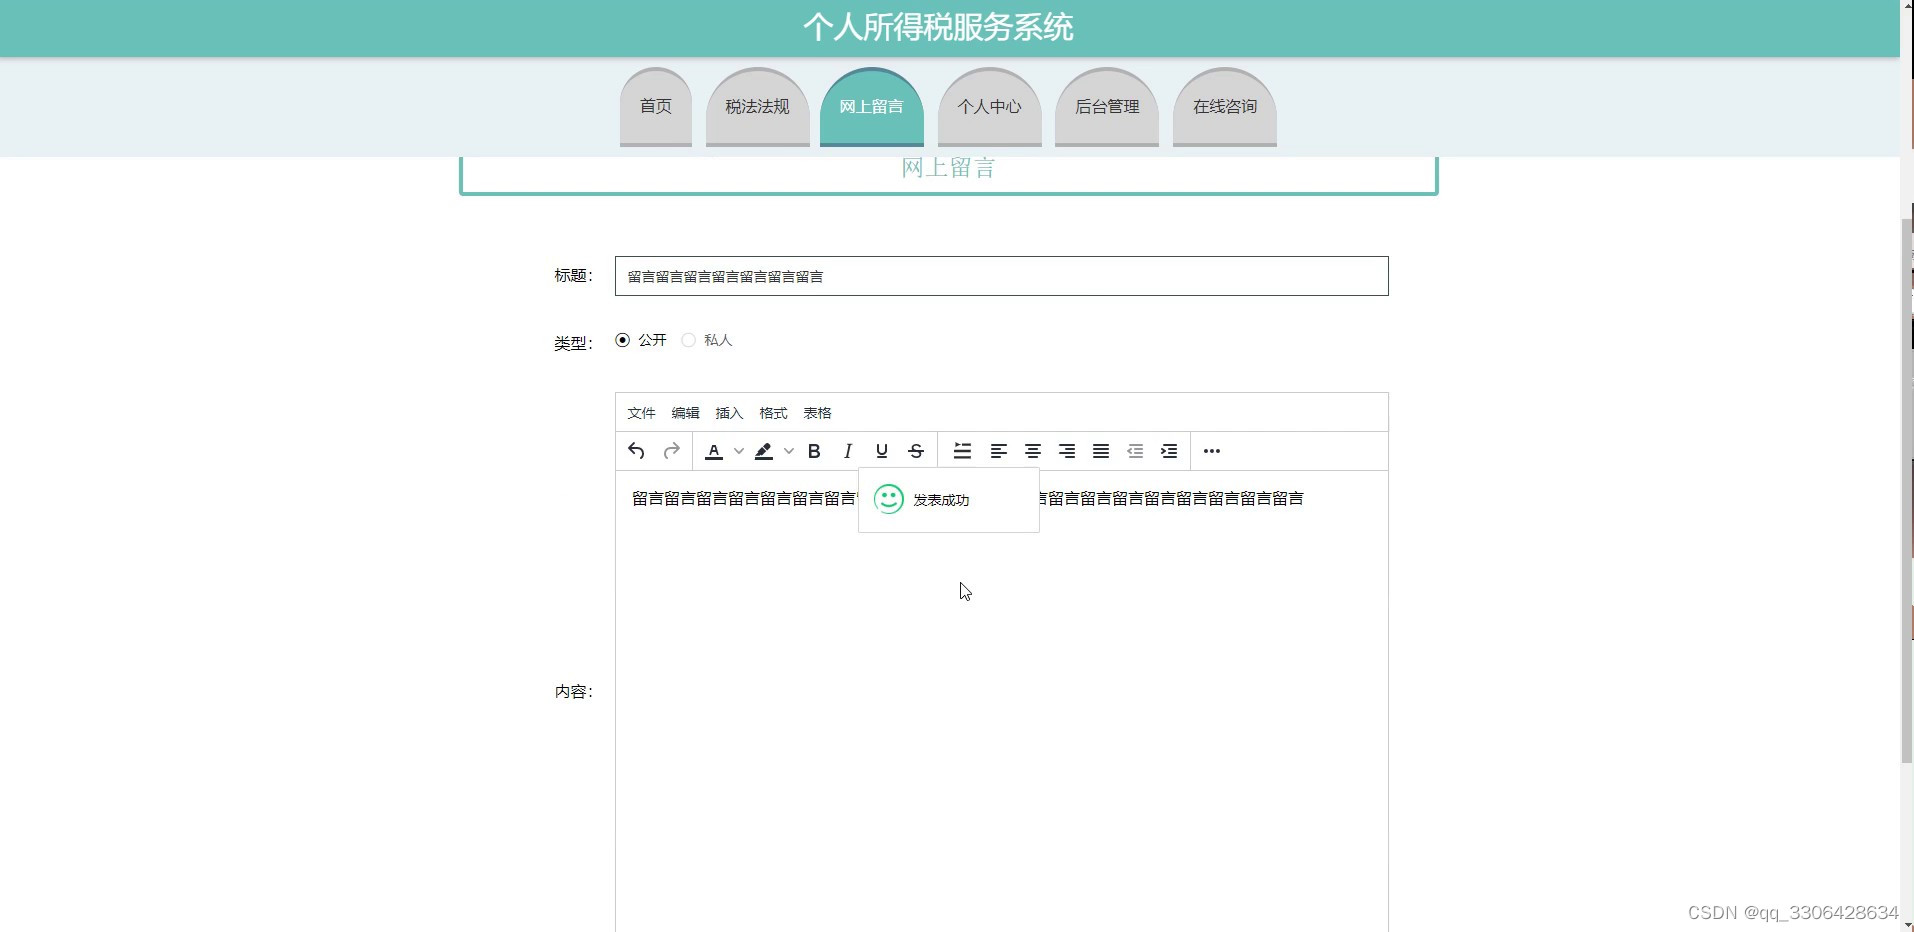Click the page vertical scrollbar
Image resolution: width=1914 pixels, height=932 pixels.
1906,490
